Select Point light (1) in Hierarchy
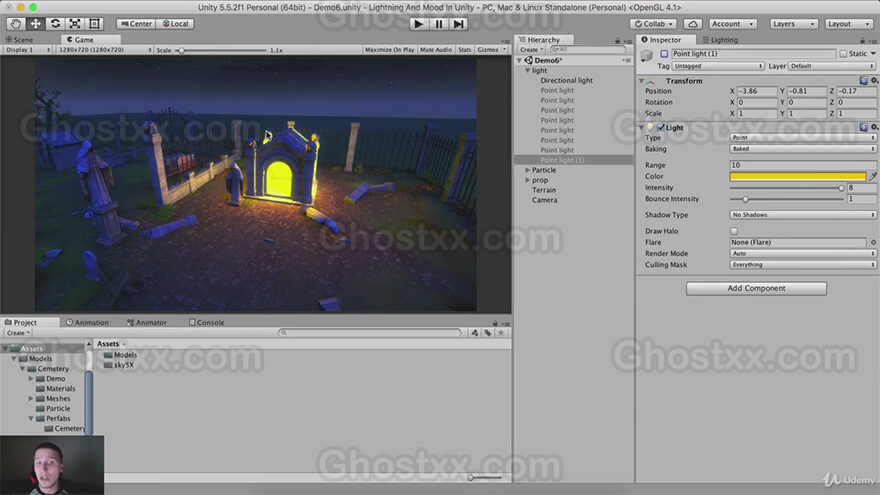This screenshot has height=495, width=880. (562, 160)
